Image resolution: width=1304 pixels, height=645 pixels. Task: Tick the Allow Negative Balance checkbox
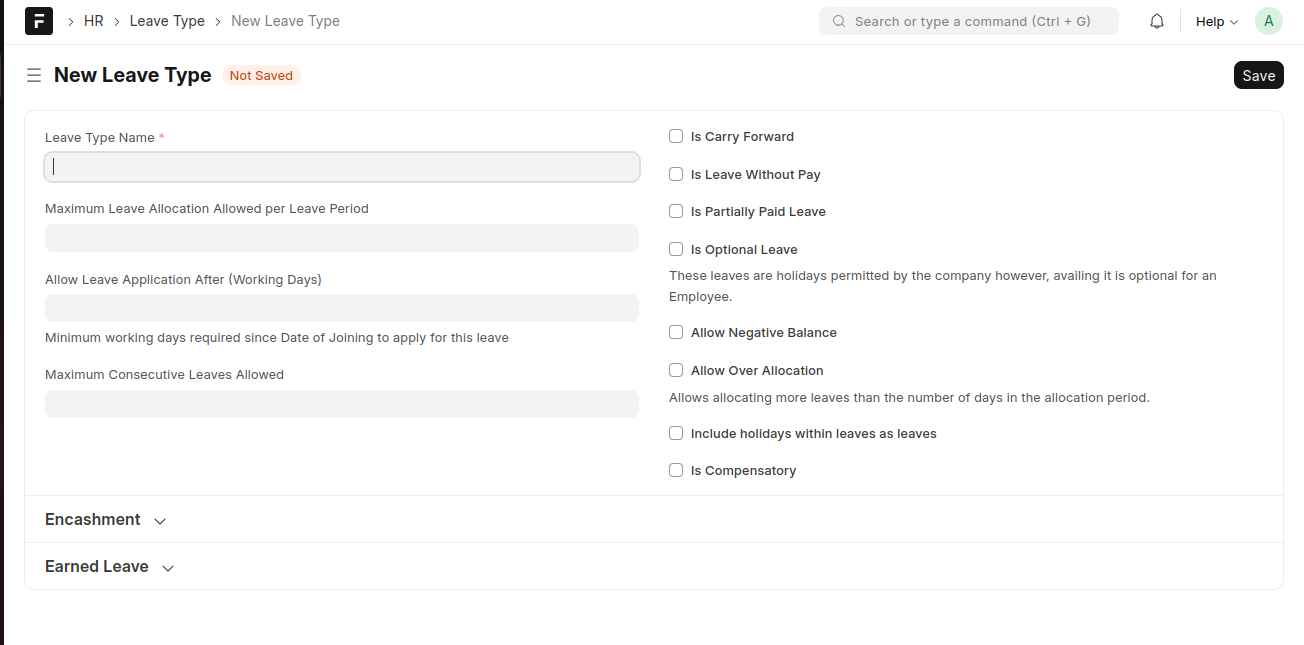tap(676, 332)
